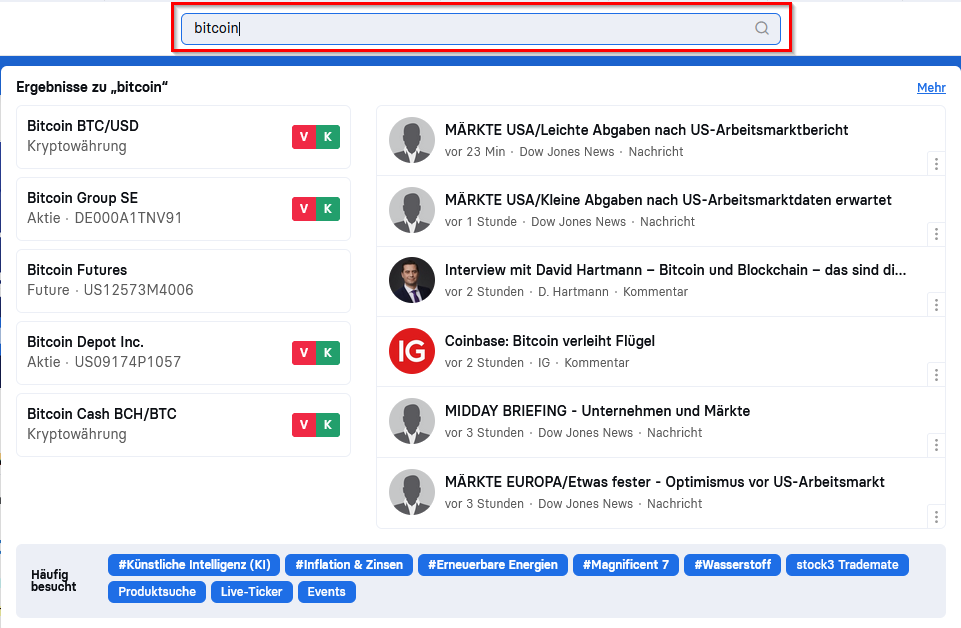Select #Magnificent 7 tag
Image resolution: width=961 pixels, height=628 pixels.
coord(626,565)
